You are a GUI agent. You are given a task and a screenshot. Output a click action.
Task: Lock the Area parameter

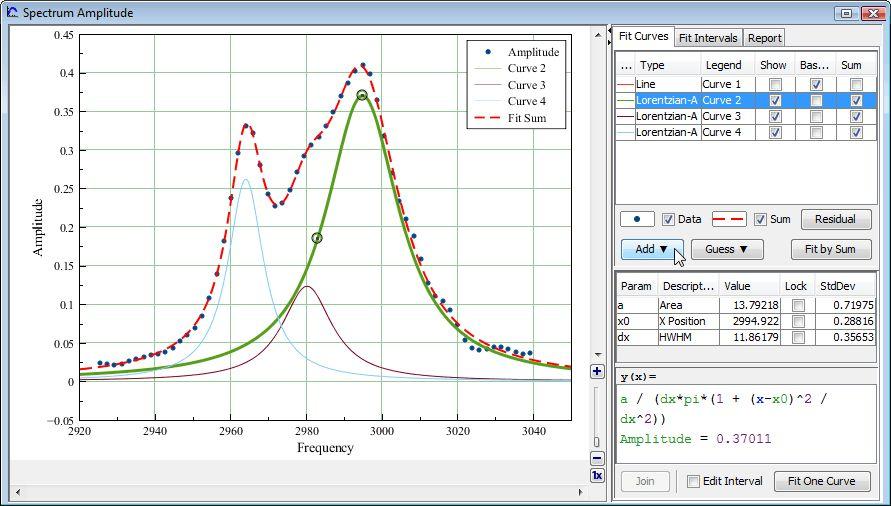click(798, 305)
